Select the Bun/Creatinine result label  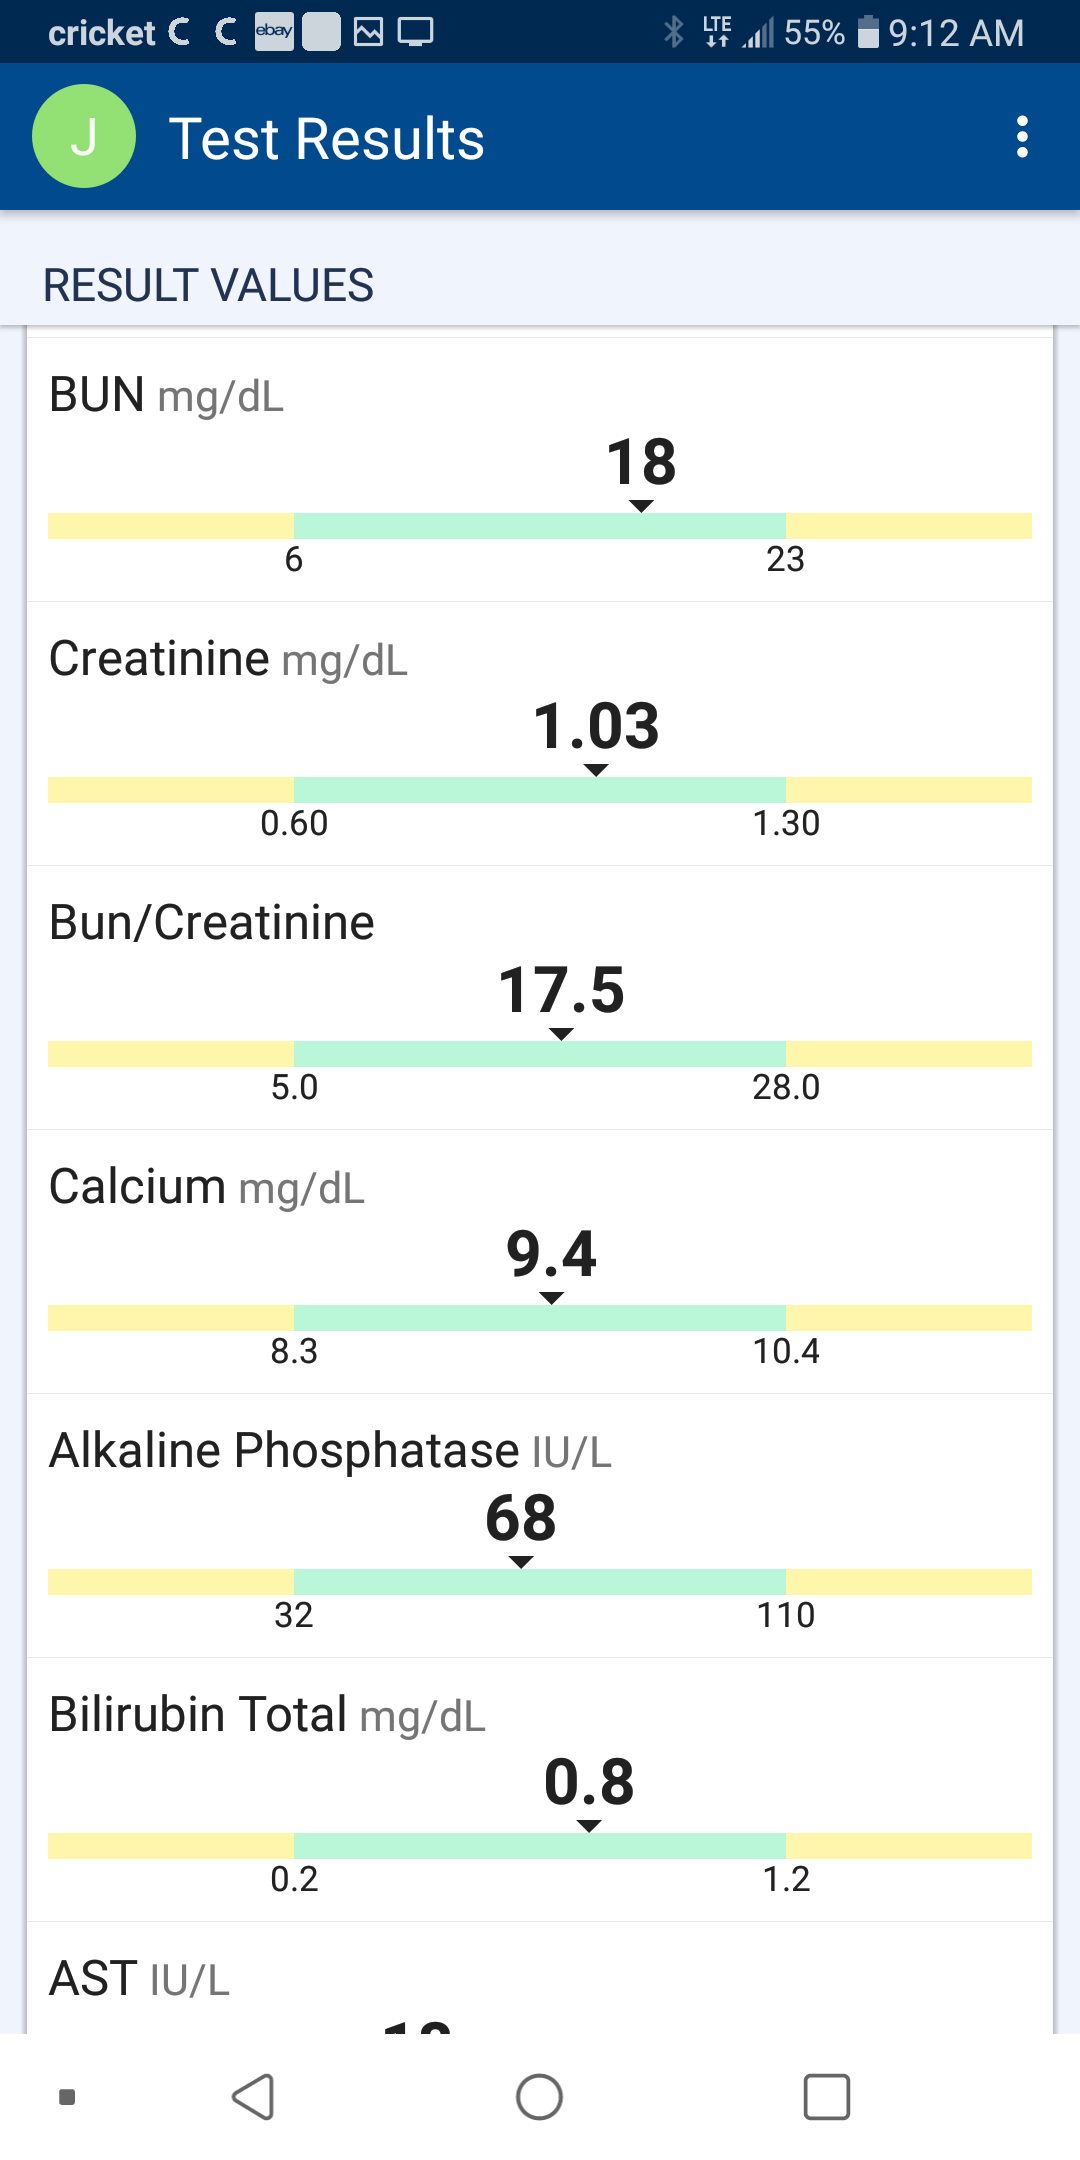212,923
